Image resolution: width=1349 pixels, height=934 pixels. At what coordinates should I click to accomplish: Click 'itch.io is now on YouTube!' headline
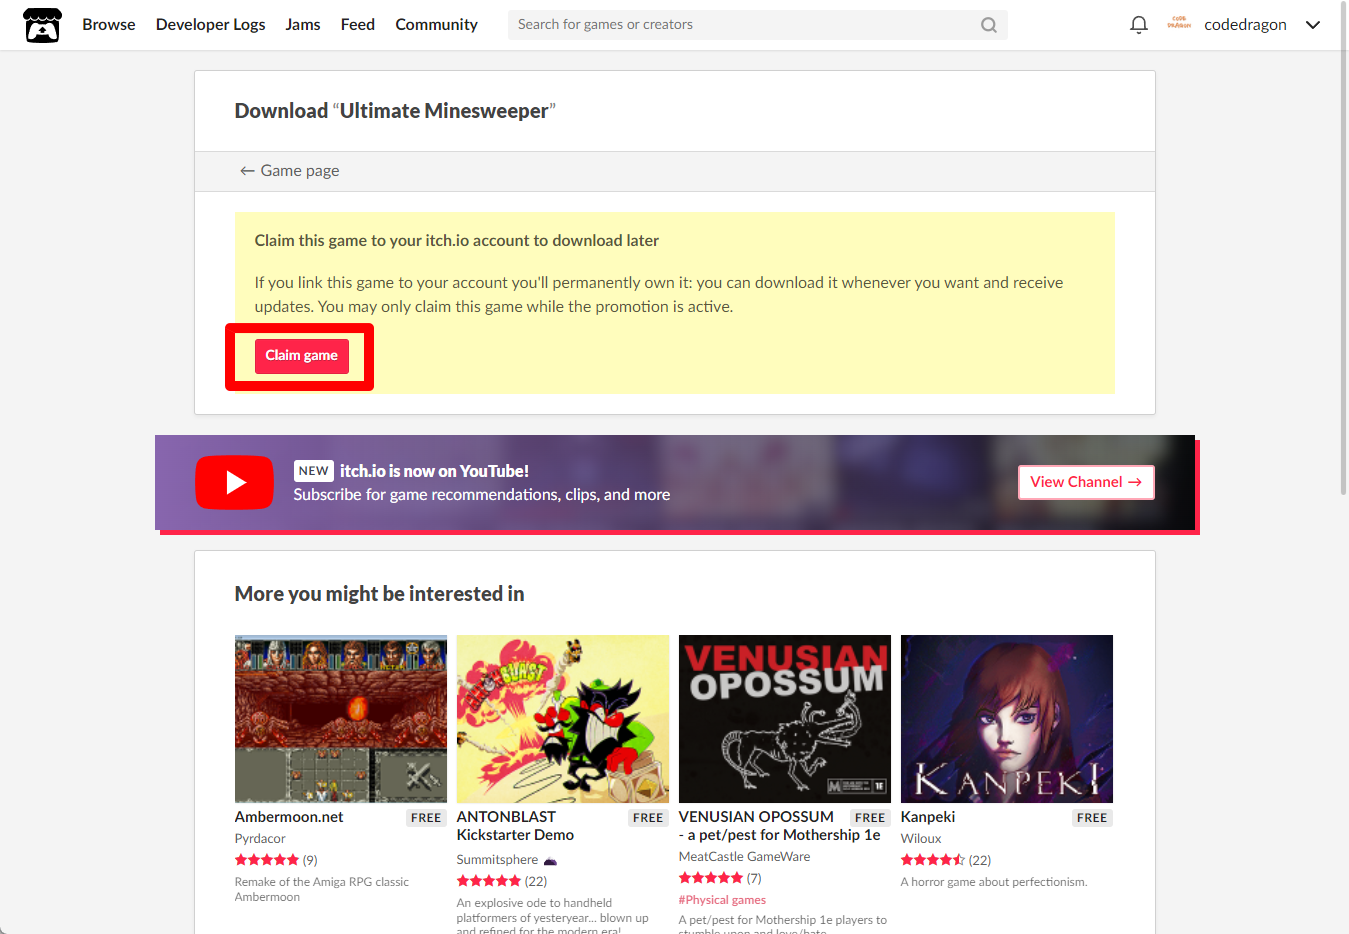pos(434,471)
